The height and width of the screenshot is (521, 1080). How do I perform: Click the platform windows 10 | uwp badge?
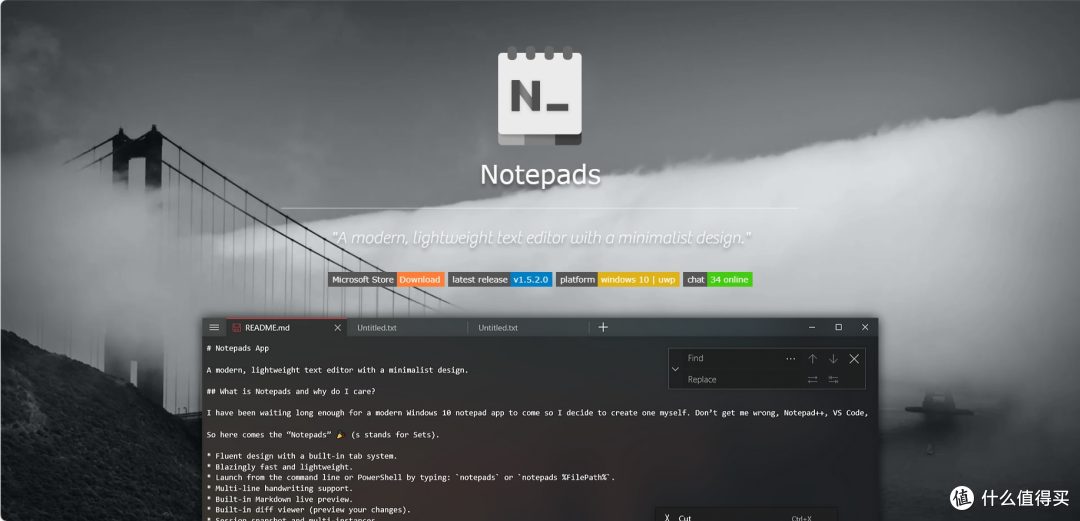pos(618,280)
